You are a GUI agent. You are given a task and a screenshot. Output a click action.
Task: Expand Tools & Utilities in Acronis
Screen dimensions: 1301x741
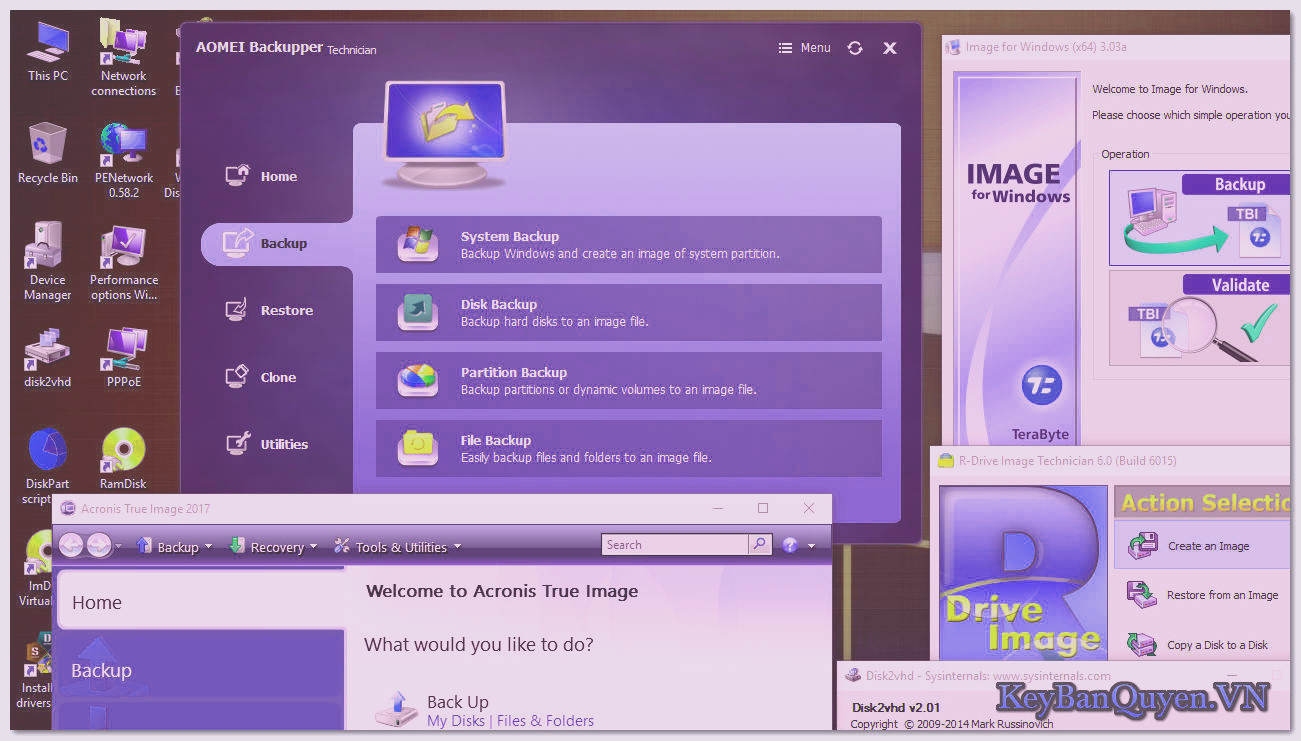[398, 546]
